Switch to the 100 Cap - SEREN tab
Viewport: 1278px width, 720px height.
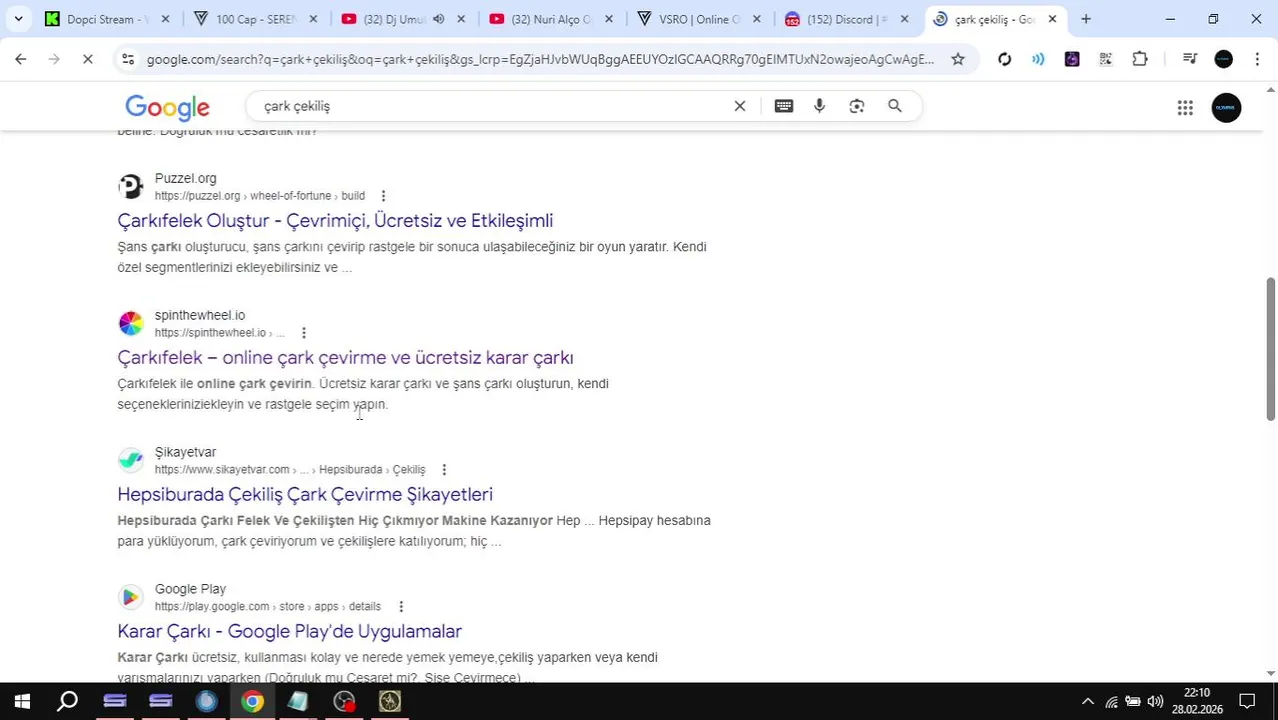point(256,19)
